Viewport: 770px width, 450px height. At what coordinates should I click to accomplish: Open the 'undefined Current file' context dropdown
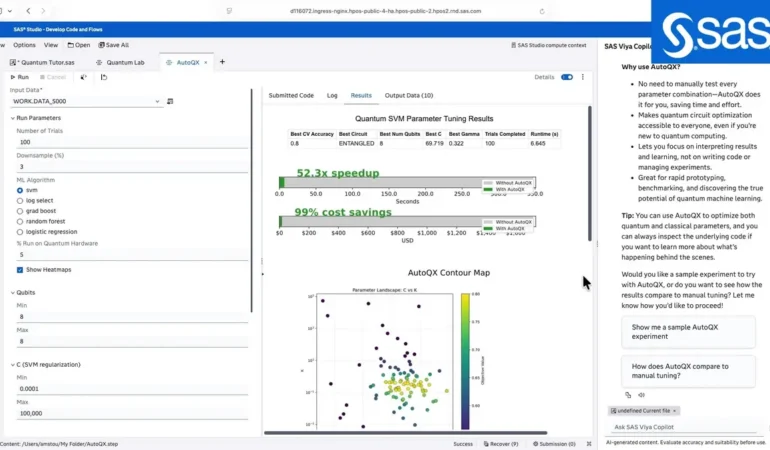click(644, 411)
